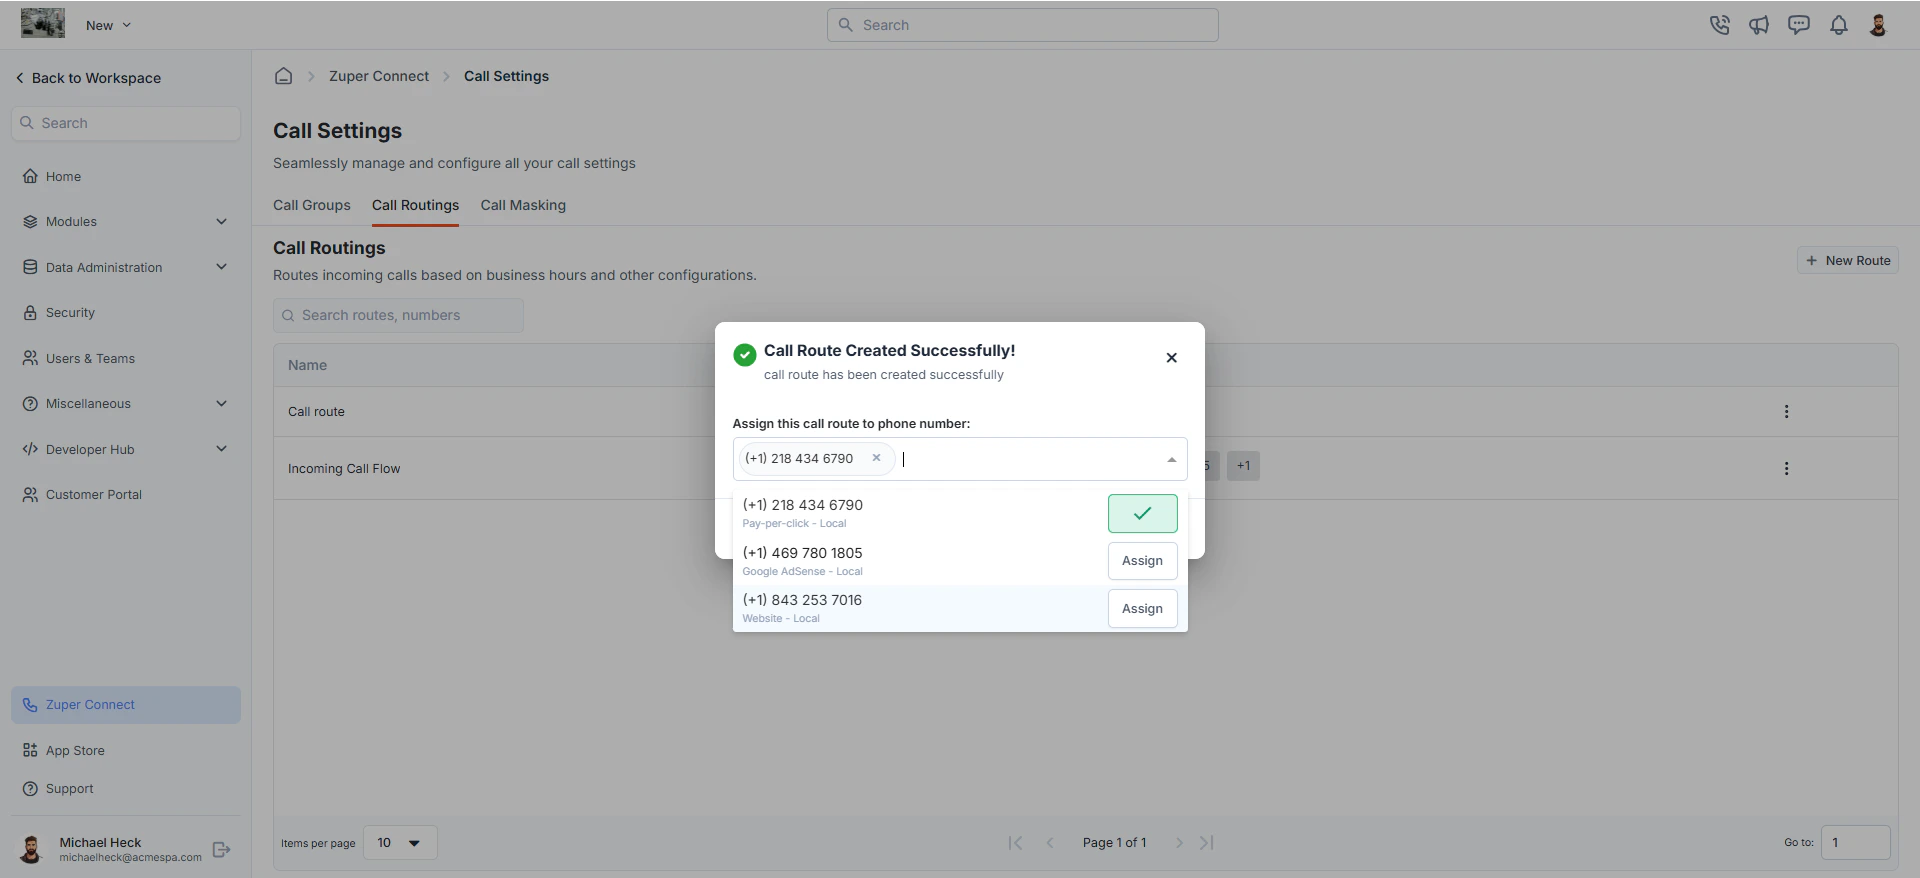The width and height of the screenshot is (1920, 878).
Task: Collapse the phone number dropdown arrow
Action: [1171, 460]
